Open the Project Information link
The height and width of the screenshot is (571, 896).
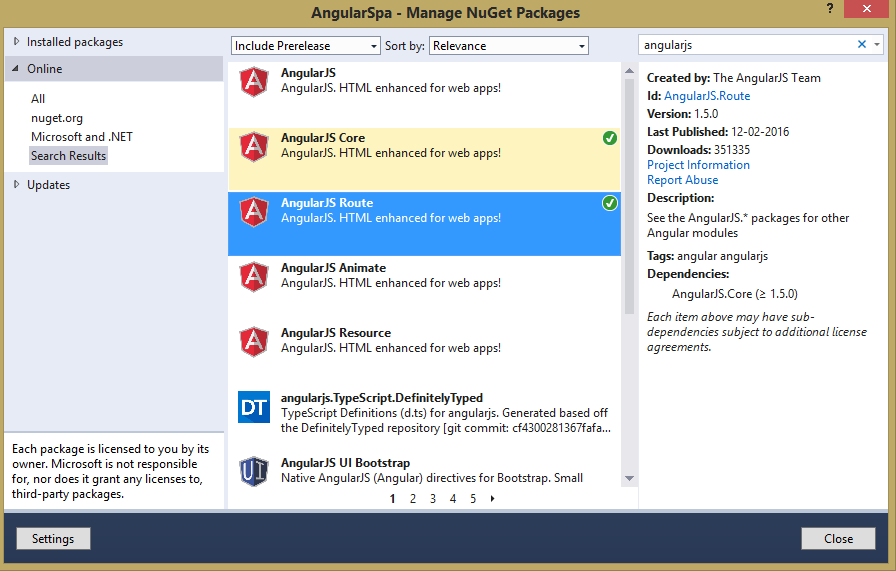click(698, 165)
